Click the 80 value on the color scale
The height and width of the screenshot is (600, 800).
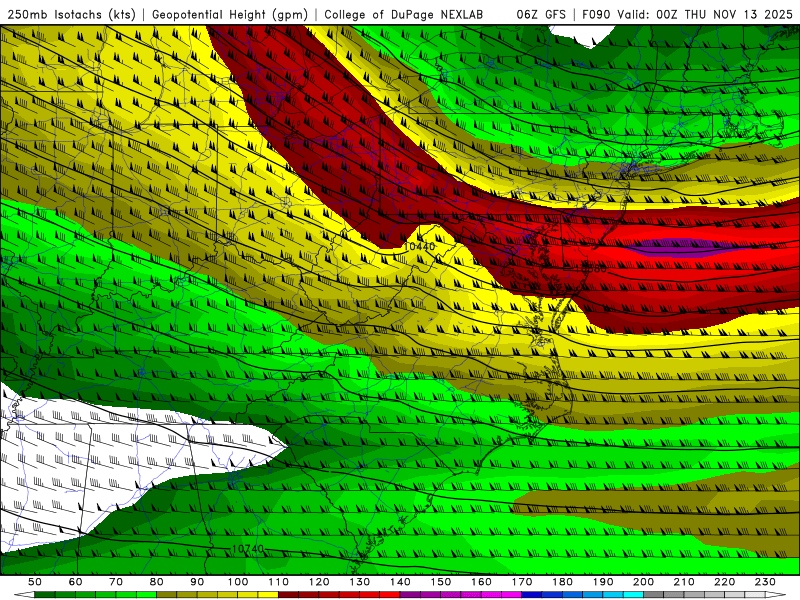(x=157, y=582)
